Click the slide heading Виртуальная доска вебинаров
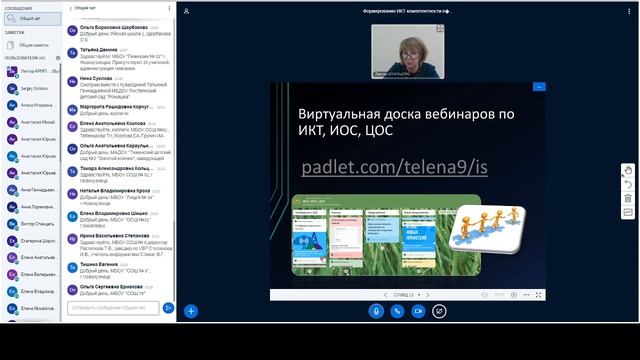Image resolution: width=640 pixels, height=360 pixels. (x=406, y=122)
